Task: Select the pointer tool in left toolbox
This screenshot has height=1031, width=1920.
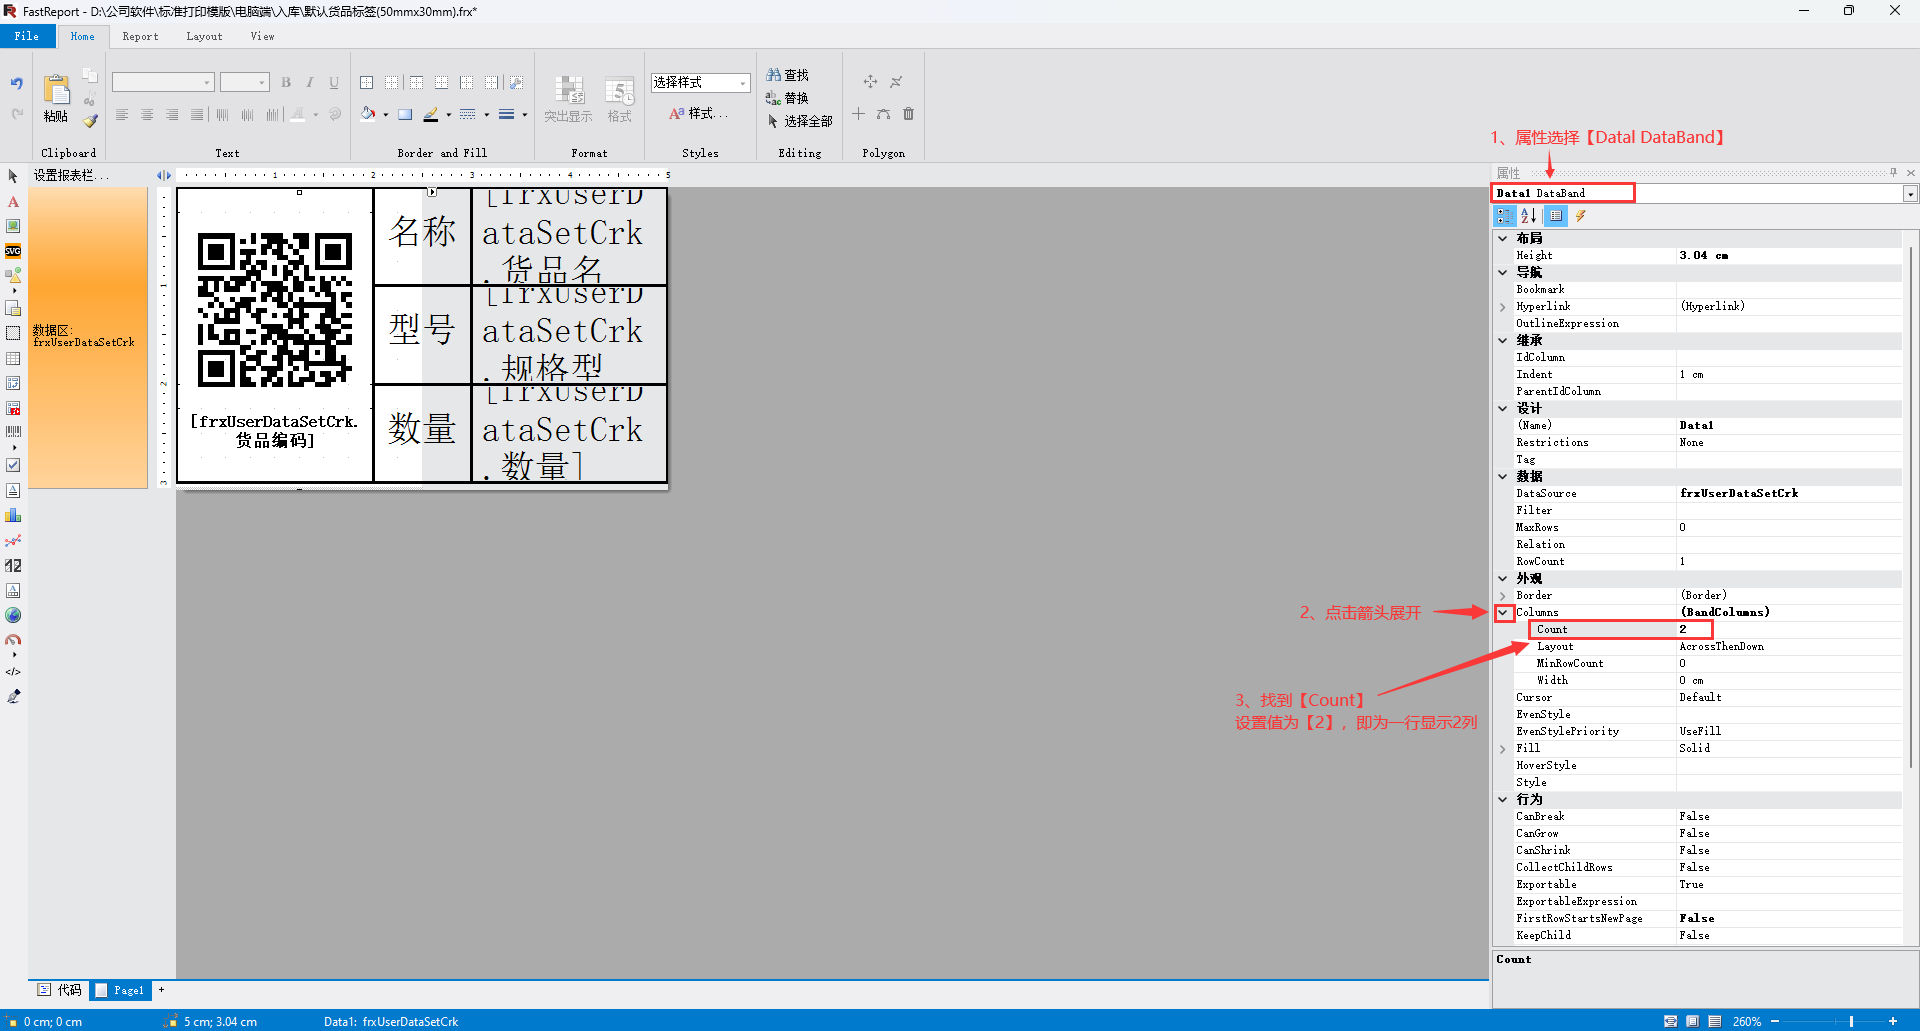Action: pos(13,176)
